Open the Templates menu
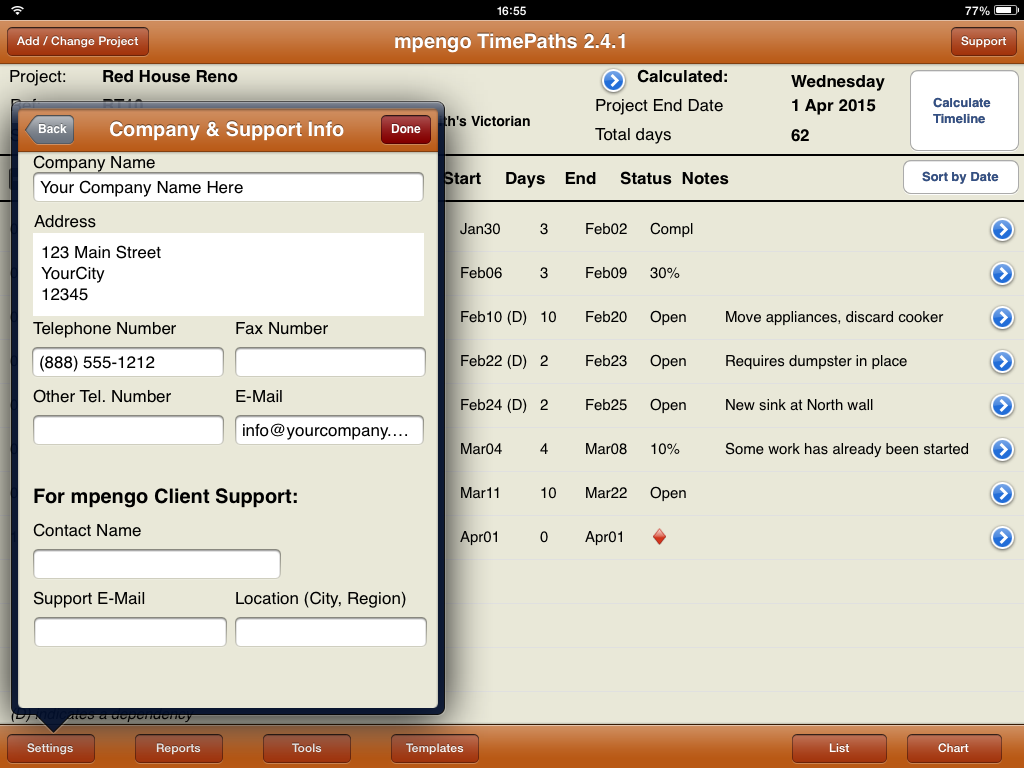This screenshot has width=1024, height=768. [x=434, y=748]
